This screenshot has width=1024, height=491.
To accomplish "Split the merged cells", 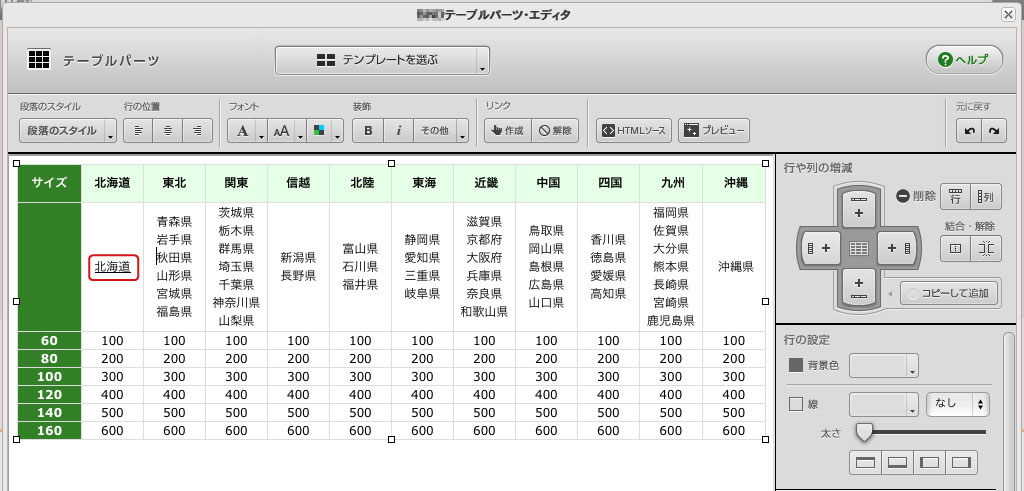I will [986, 249].
